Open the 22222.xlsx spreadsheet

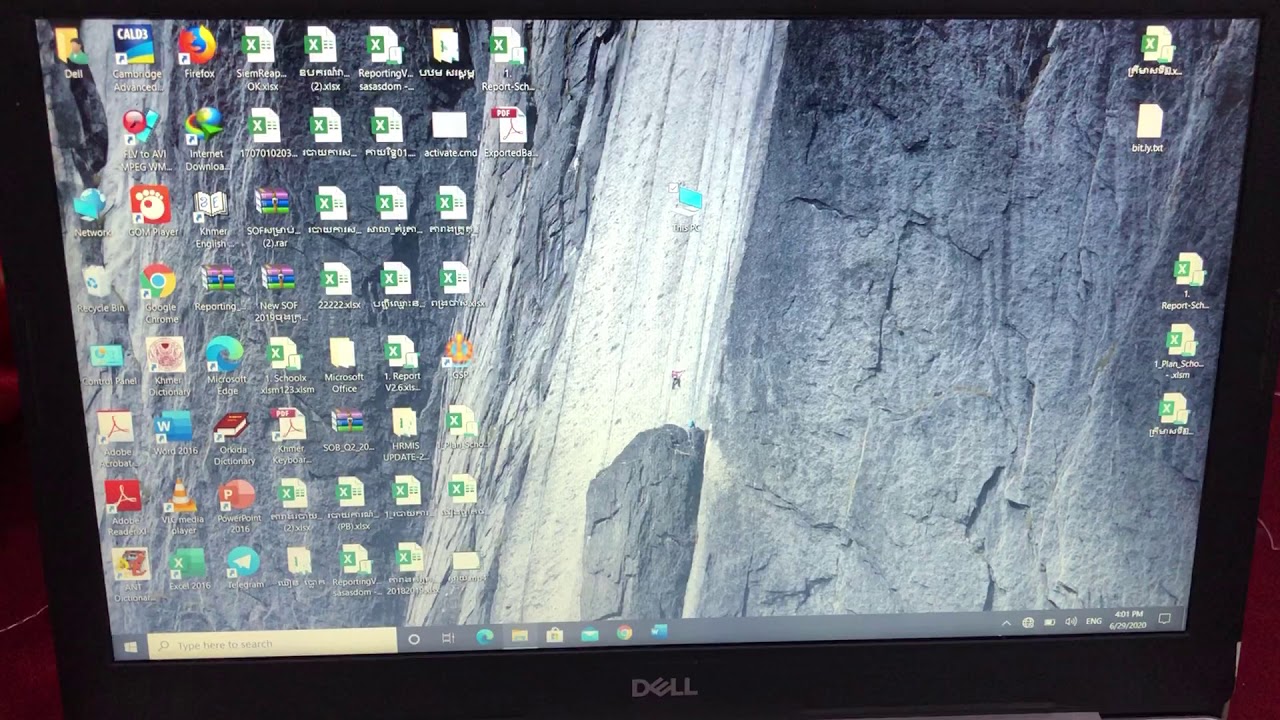[x=337, y=285]
